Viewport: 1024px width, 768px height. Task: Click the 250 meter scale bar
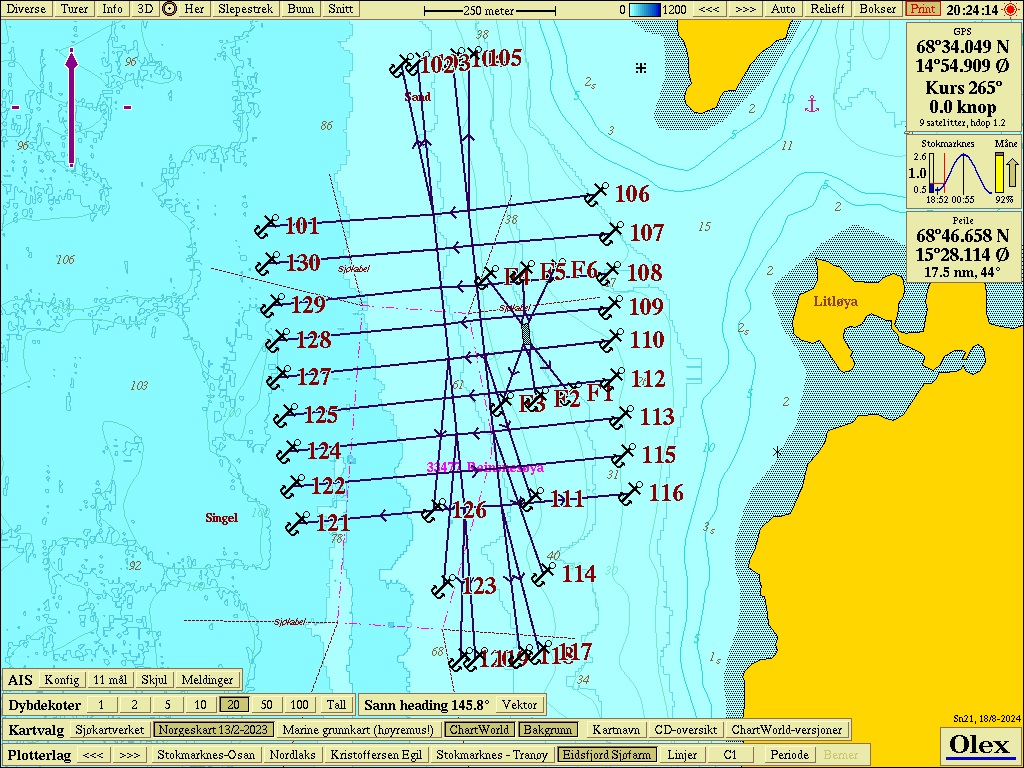[x=490, y=10]
